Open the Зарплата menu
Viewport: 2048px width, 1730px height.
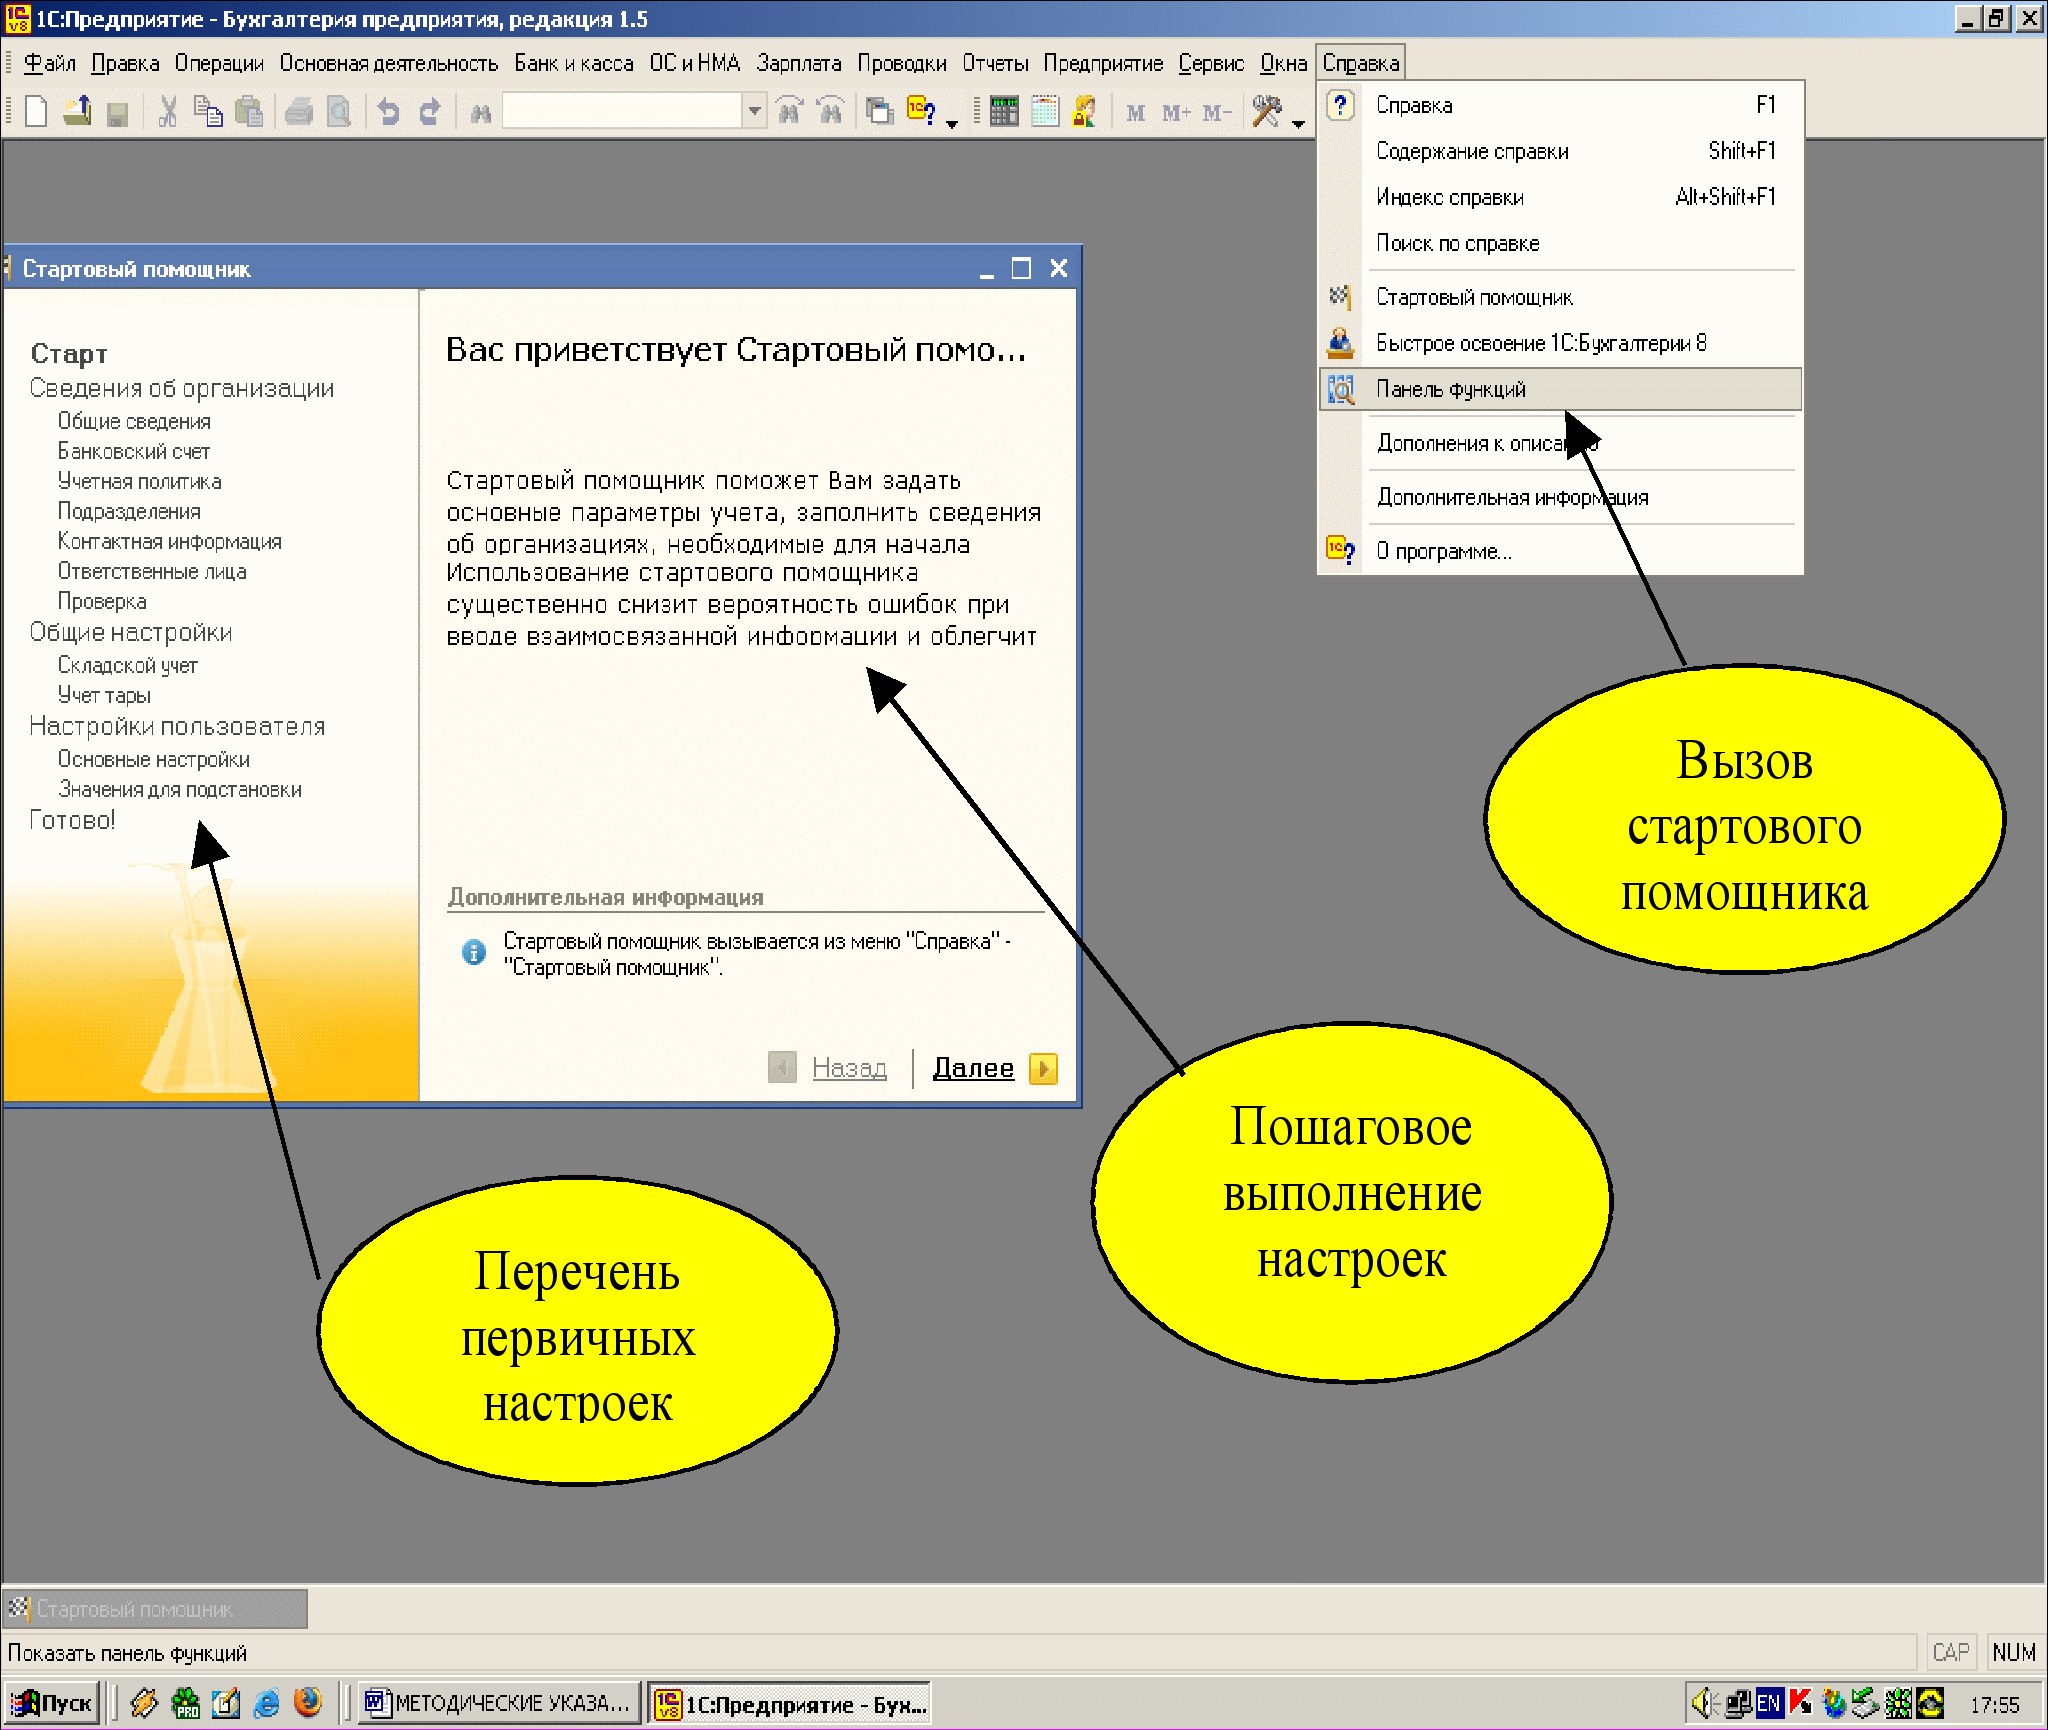(x=799, y=63)
